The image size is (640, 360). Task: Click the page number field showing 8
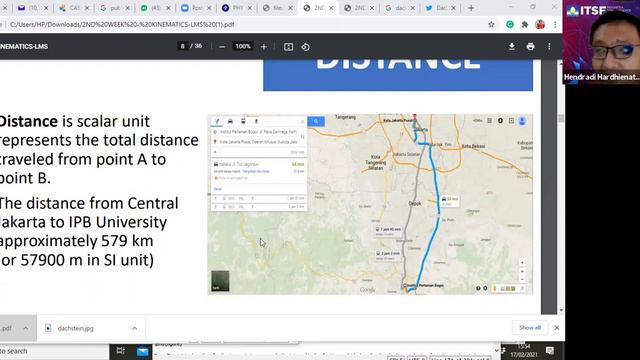(x=182, y=46)
